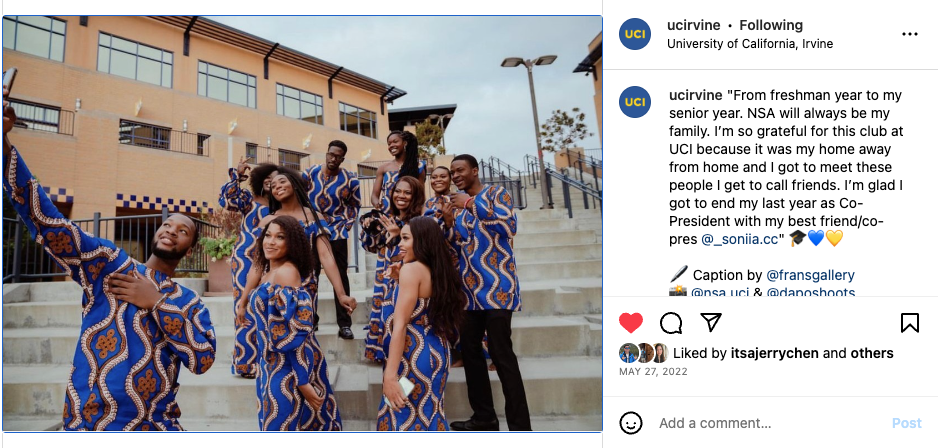Open the @fransgallery profile mention

[810, 274]
